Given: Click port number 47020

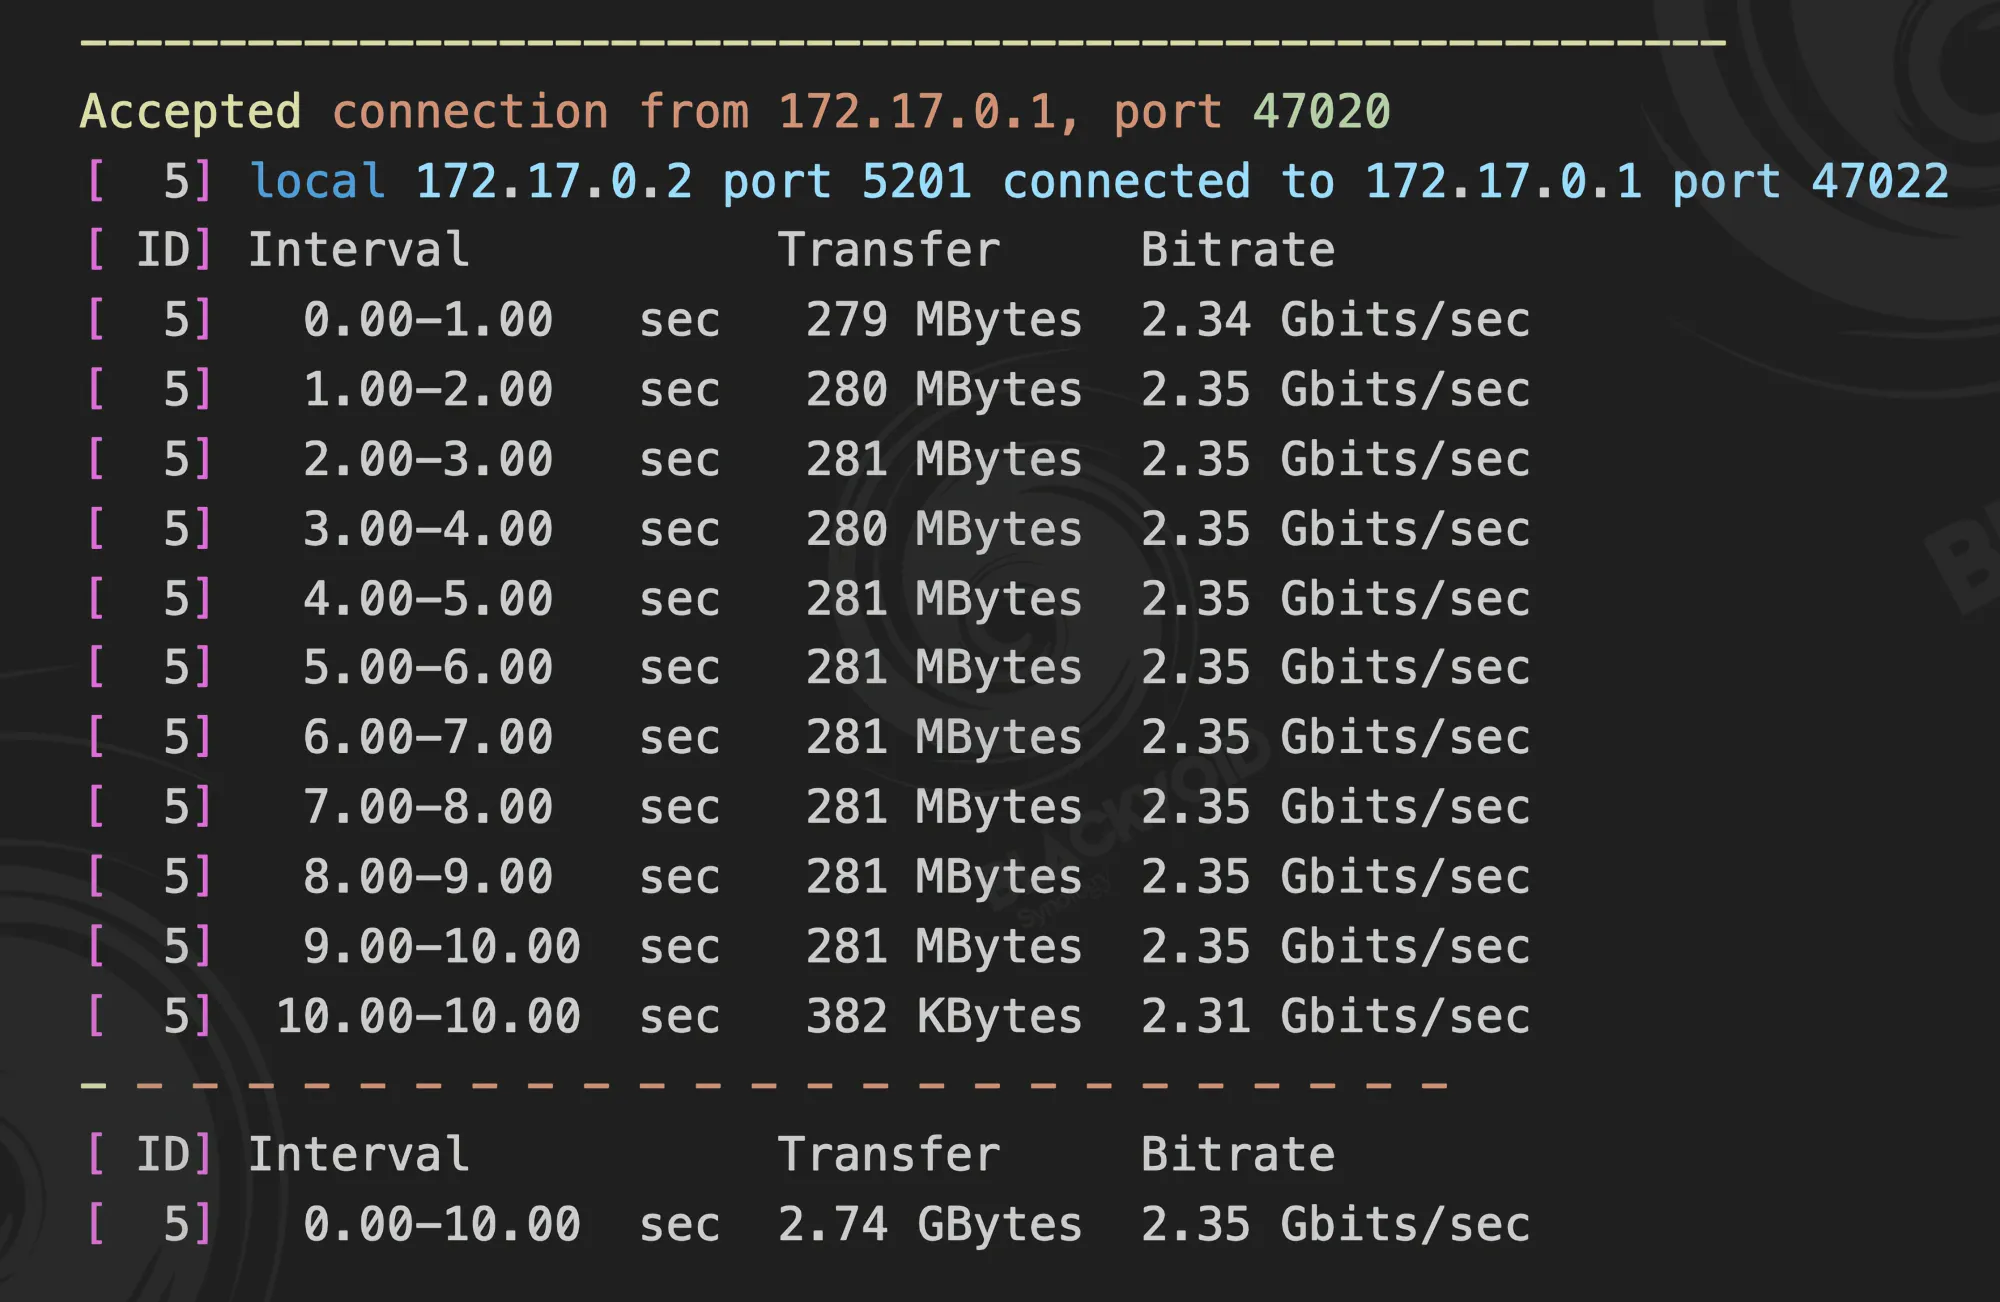Looking at the screenshot, I should (1322, 111).
